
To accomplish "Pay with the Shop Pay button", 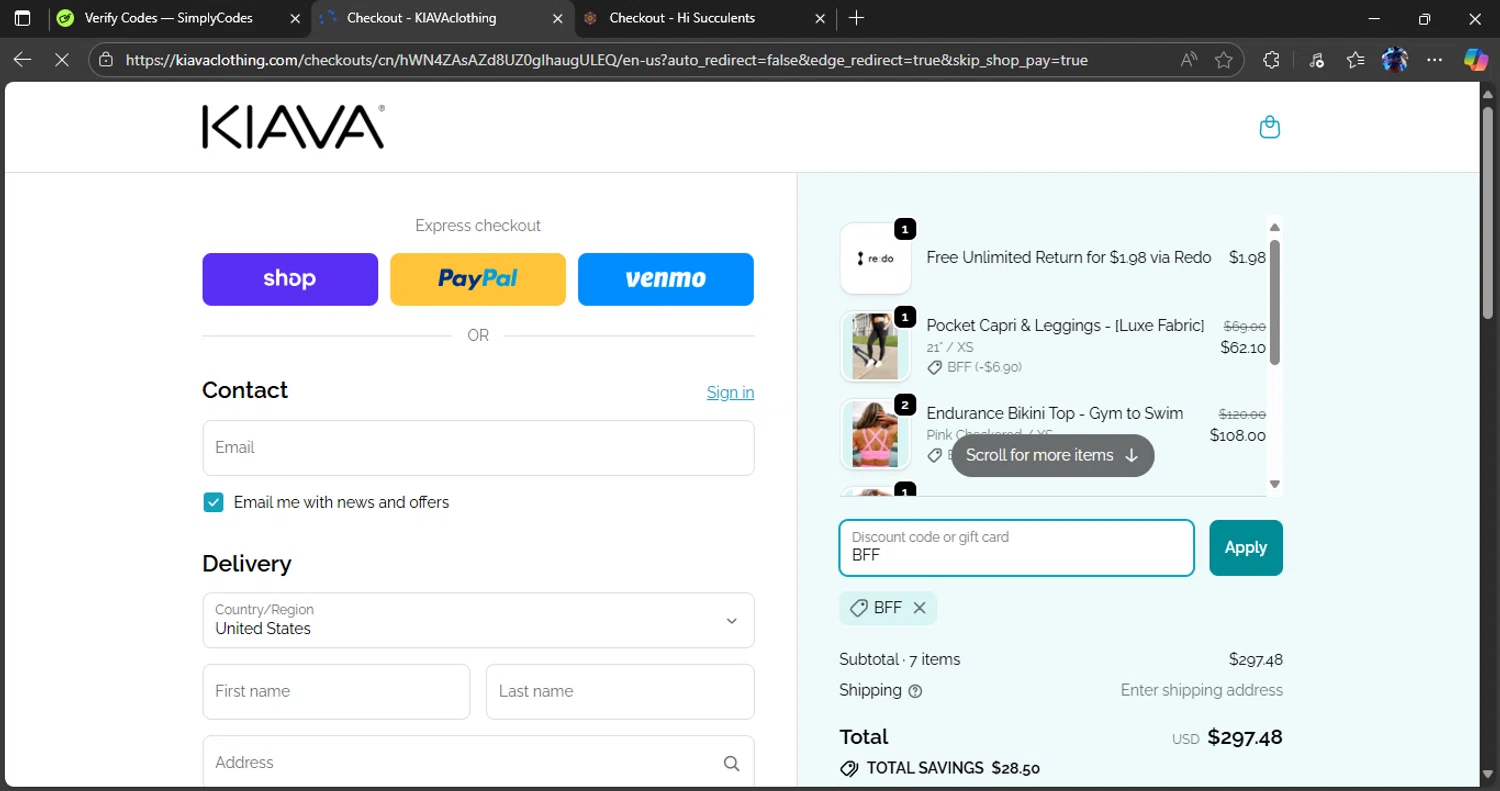I will (x=290, y=279).
